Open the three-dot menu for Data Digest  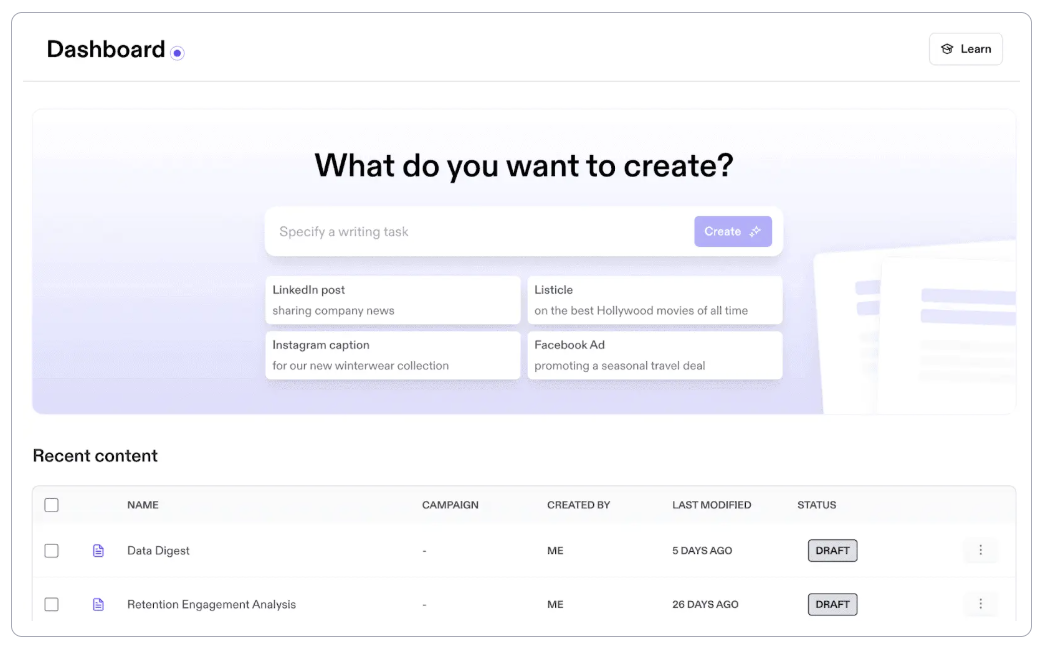point(981,550)
